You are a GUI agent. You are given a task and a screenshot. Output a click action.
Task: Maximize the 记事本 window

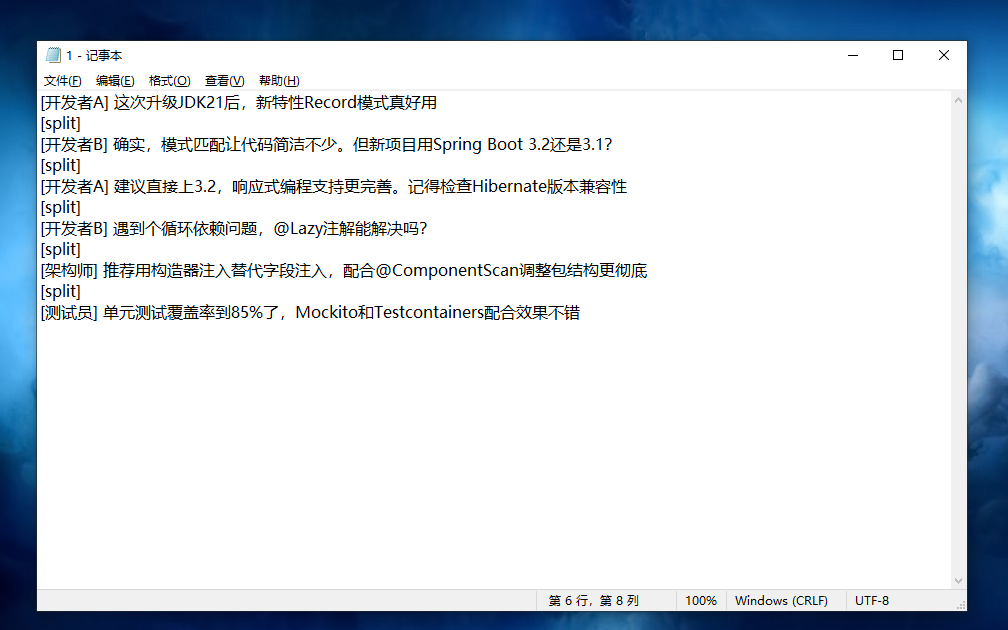pos(898,55)
